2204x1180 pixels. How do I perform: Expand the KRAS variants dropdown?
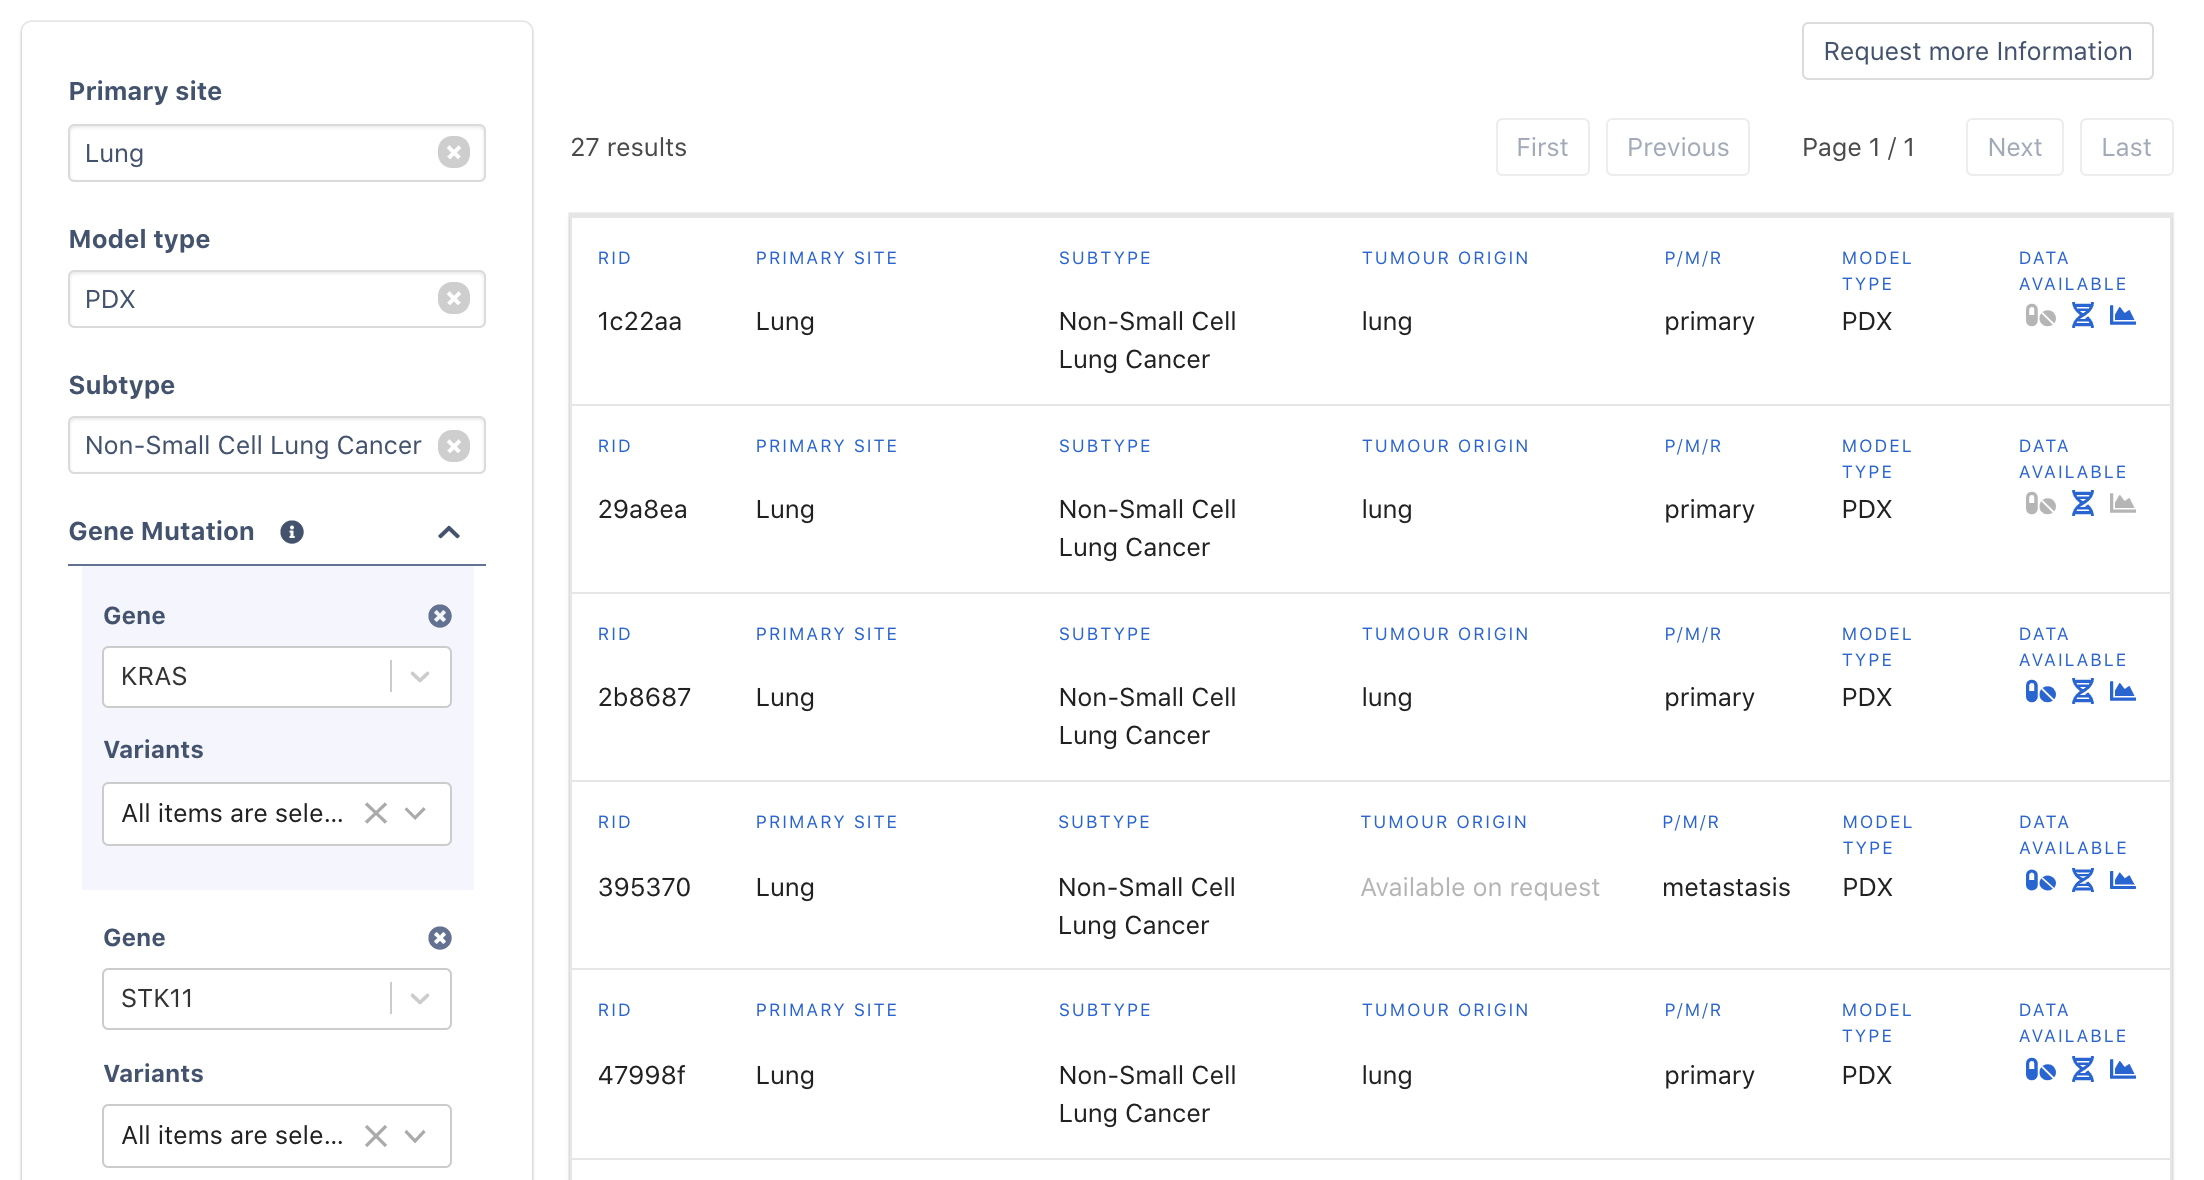[416, 814]
